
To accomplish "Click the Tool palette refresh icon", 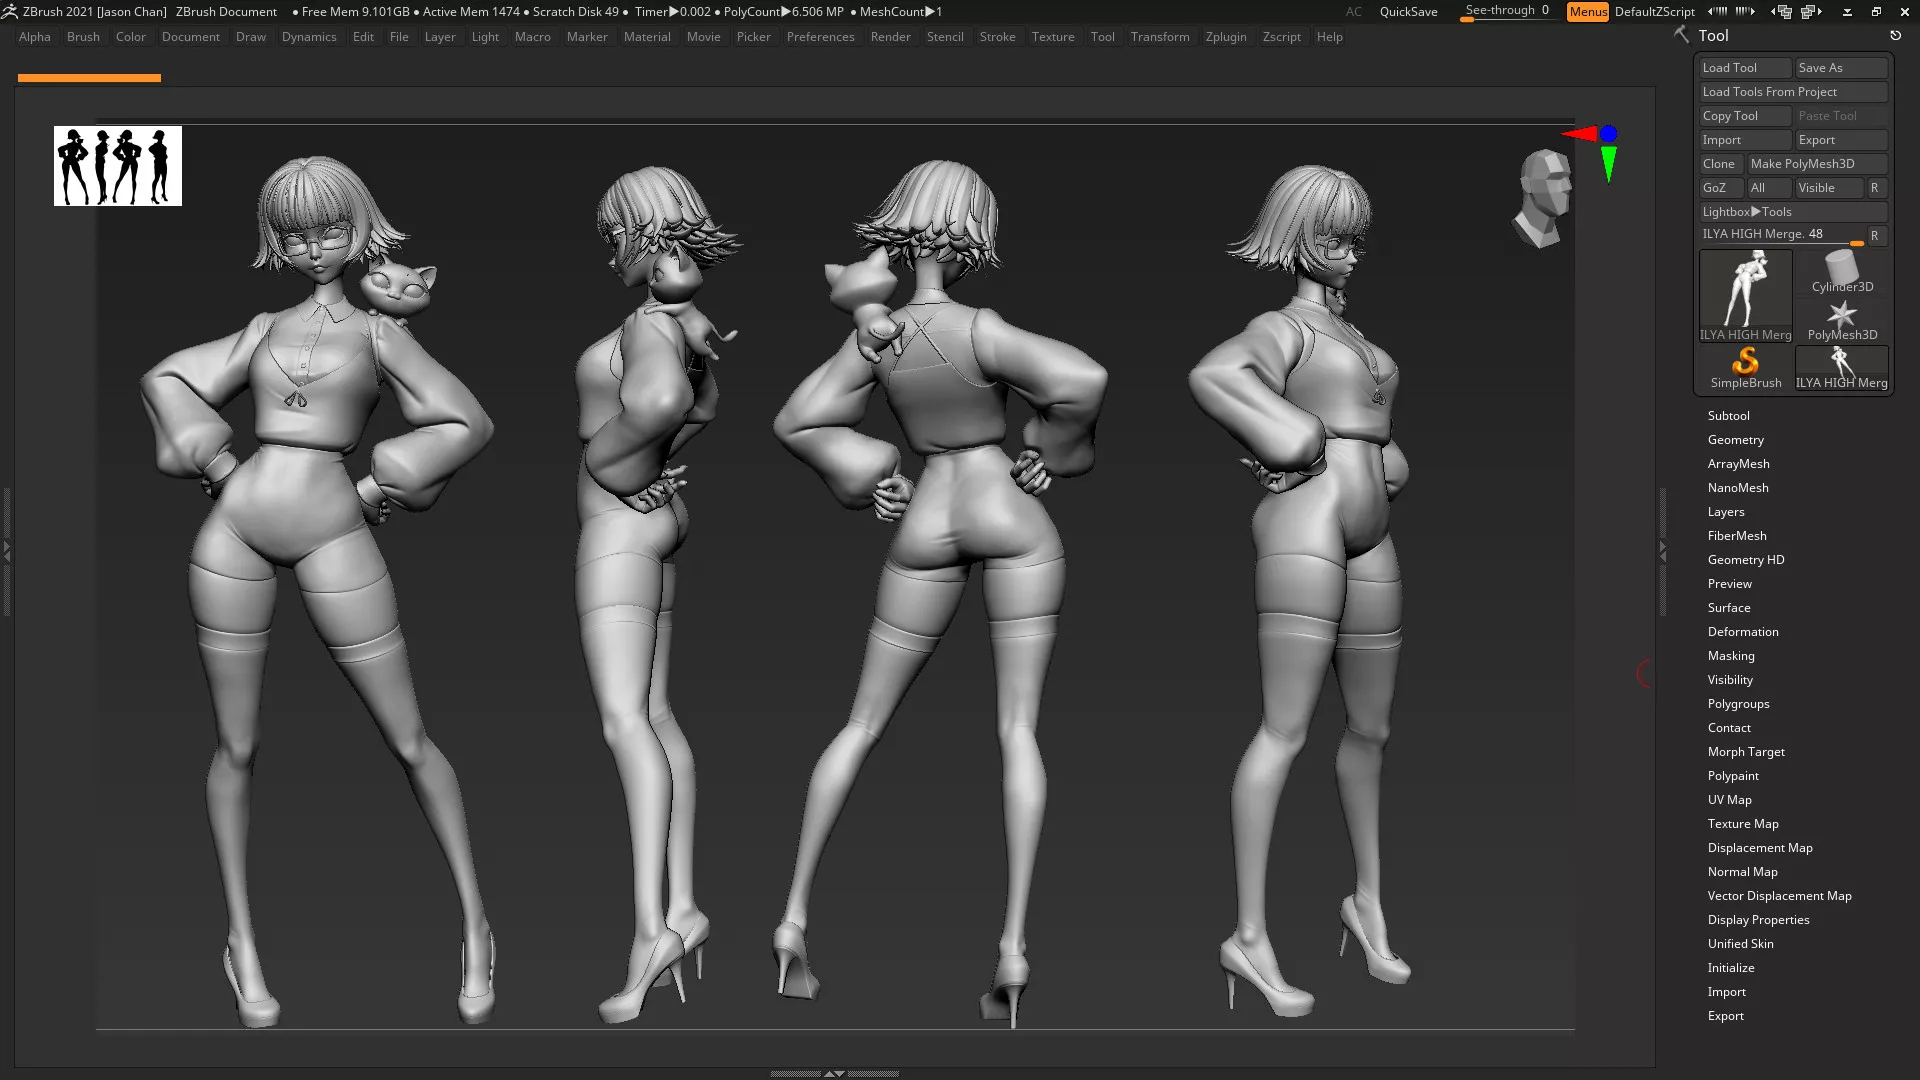I will (x=1895, y=35).
